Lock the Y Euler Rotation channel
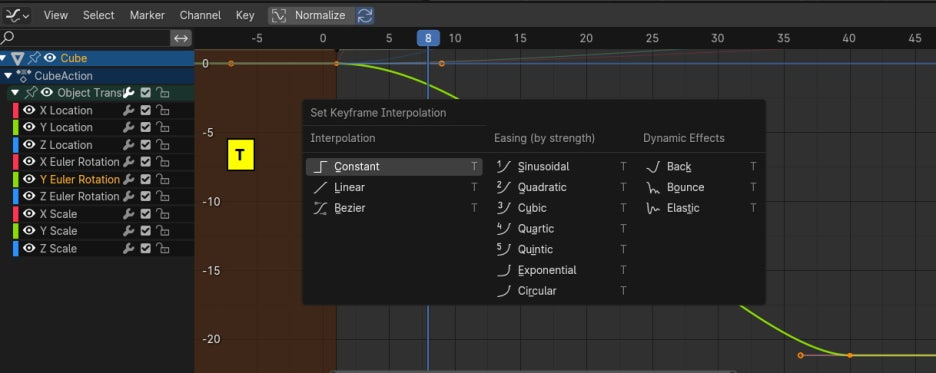The image size is (936, 373). 162,179
